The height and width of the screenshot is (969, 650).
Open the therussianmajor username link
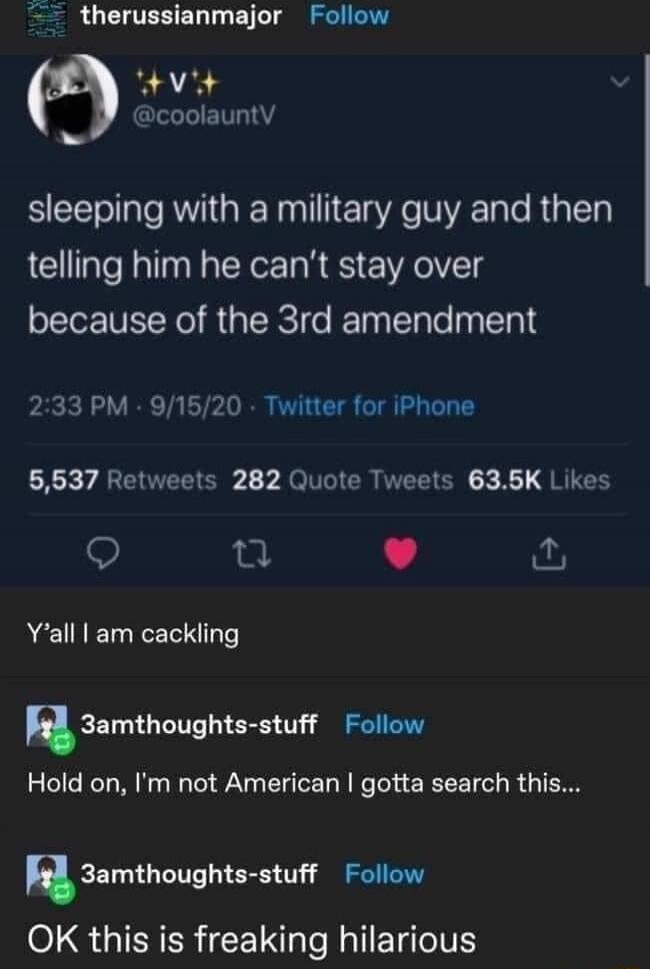click(181, 15)
